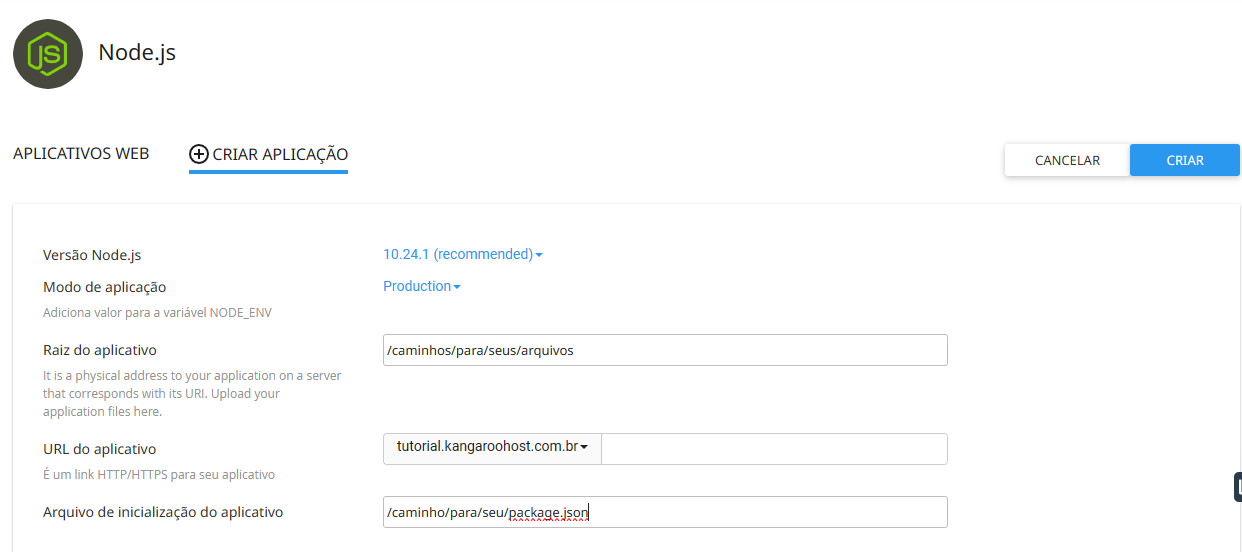The height and width of the screenshot is (552, 1242).
Task: Open the dark side widget at right edge
Action: [x=1237, y=487]
